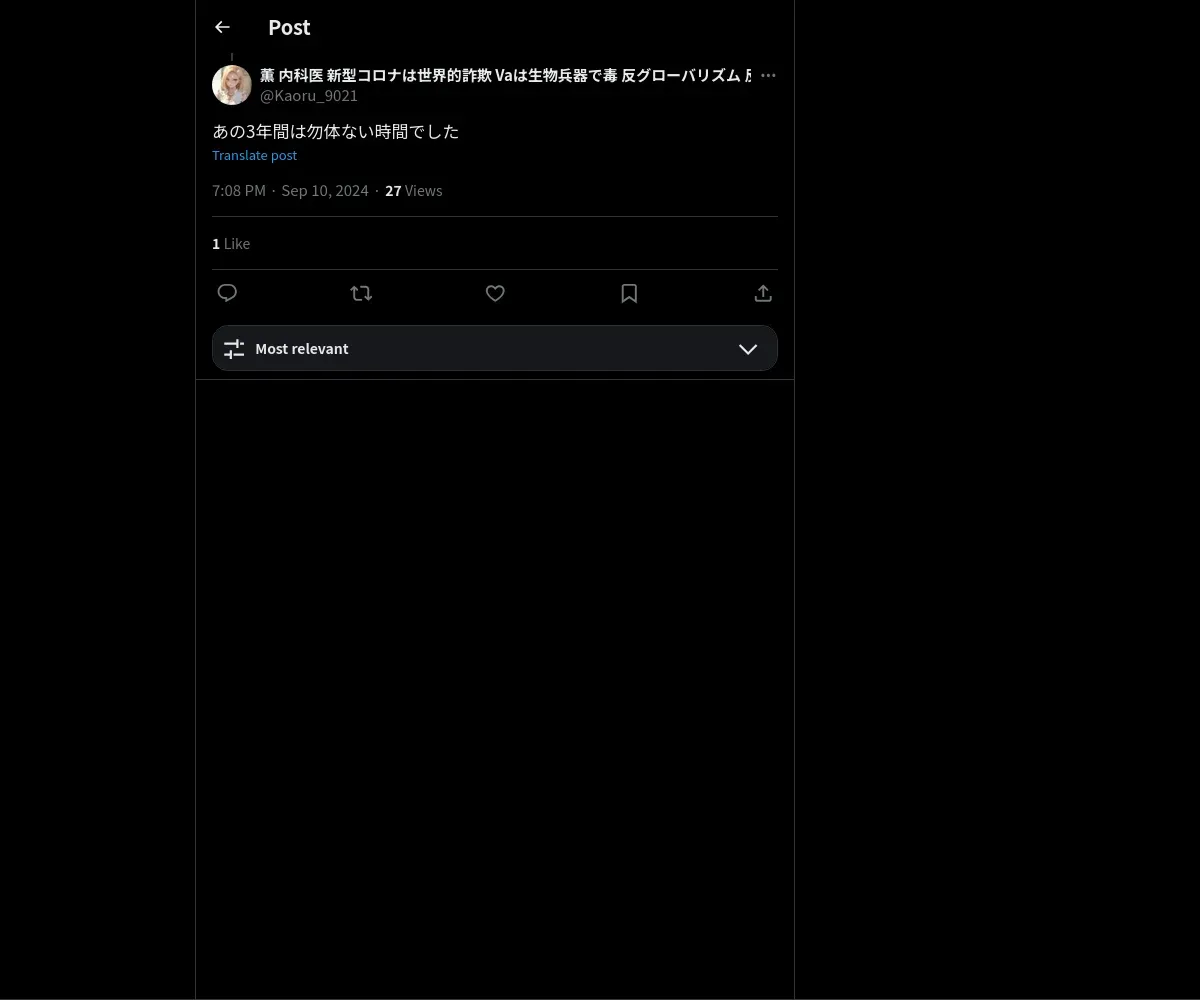
Task: Click the Sep 10, 2024 date
Action: click(x=325, y=191)
